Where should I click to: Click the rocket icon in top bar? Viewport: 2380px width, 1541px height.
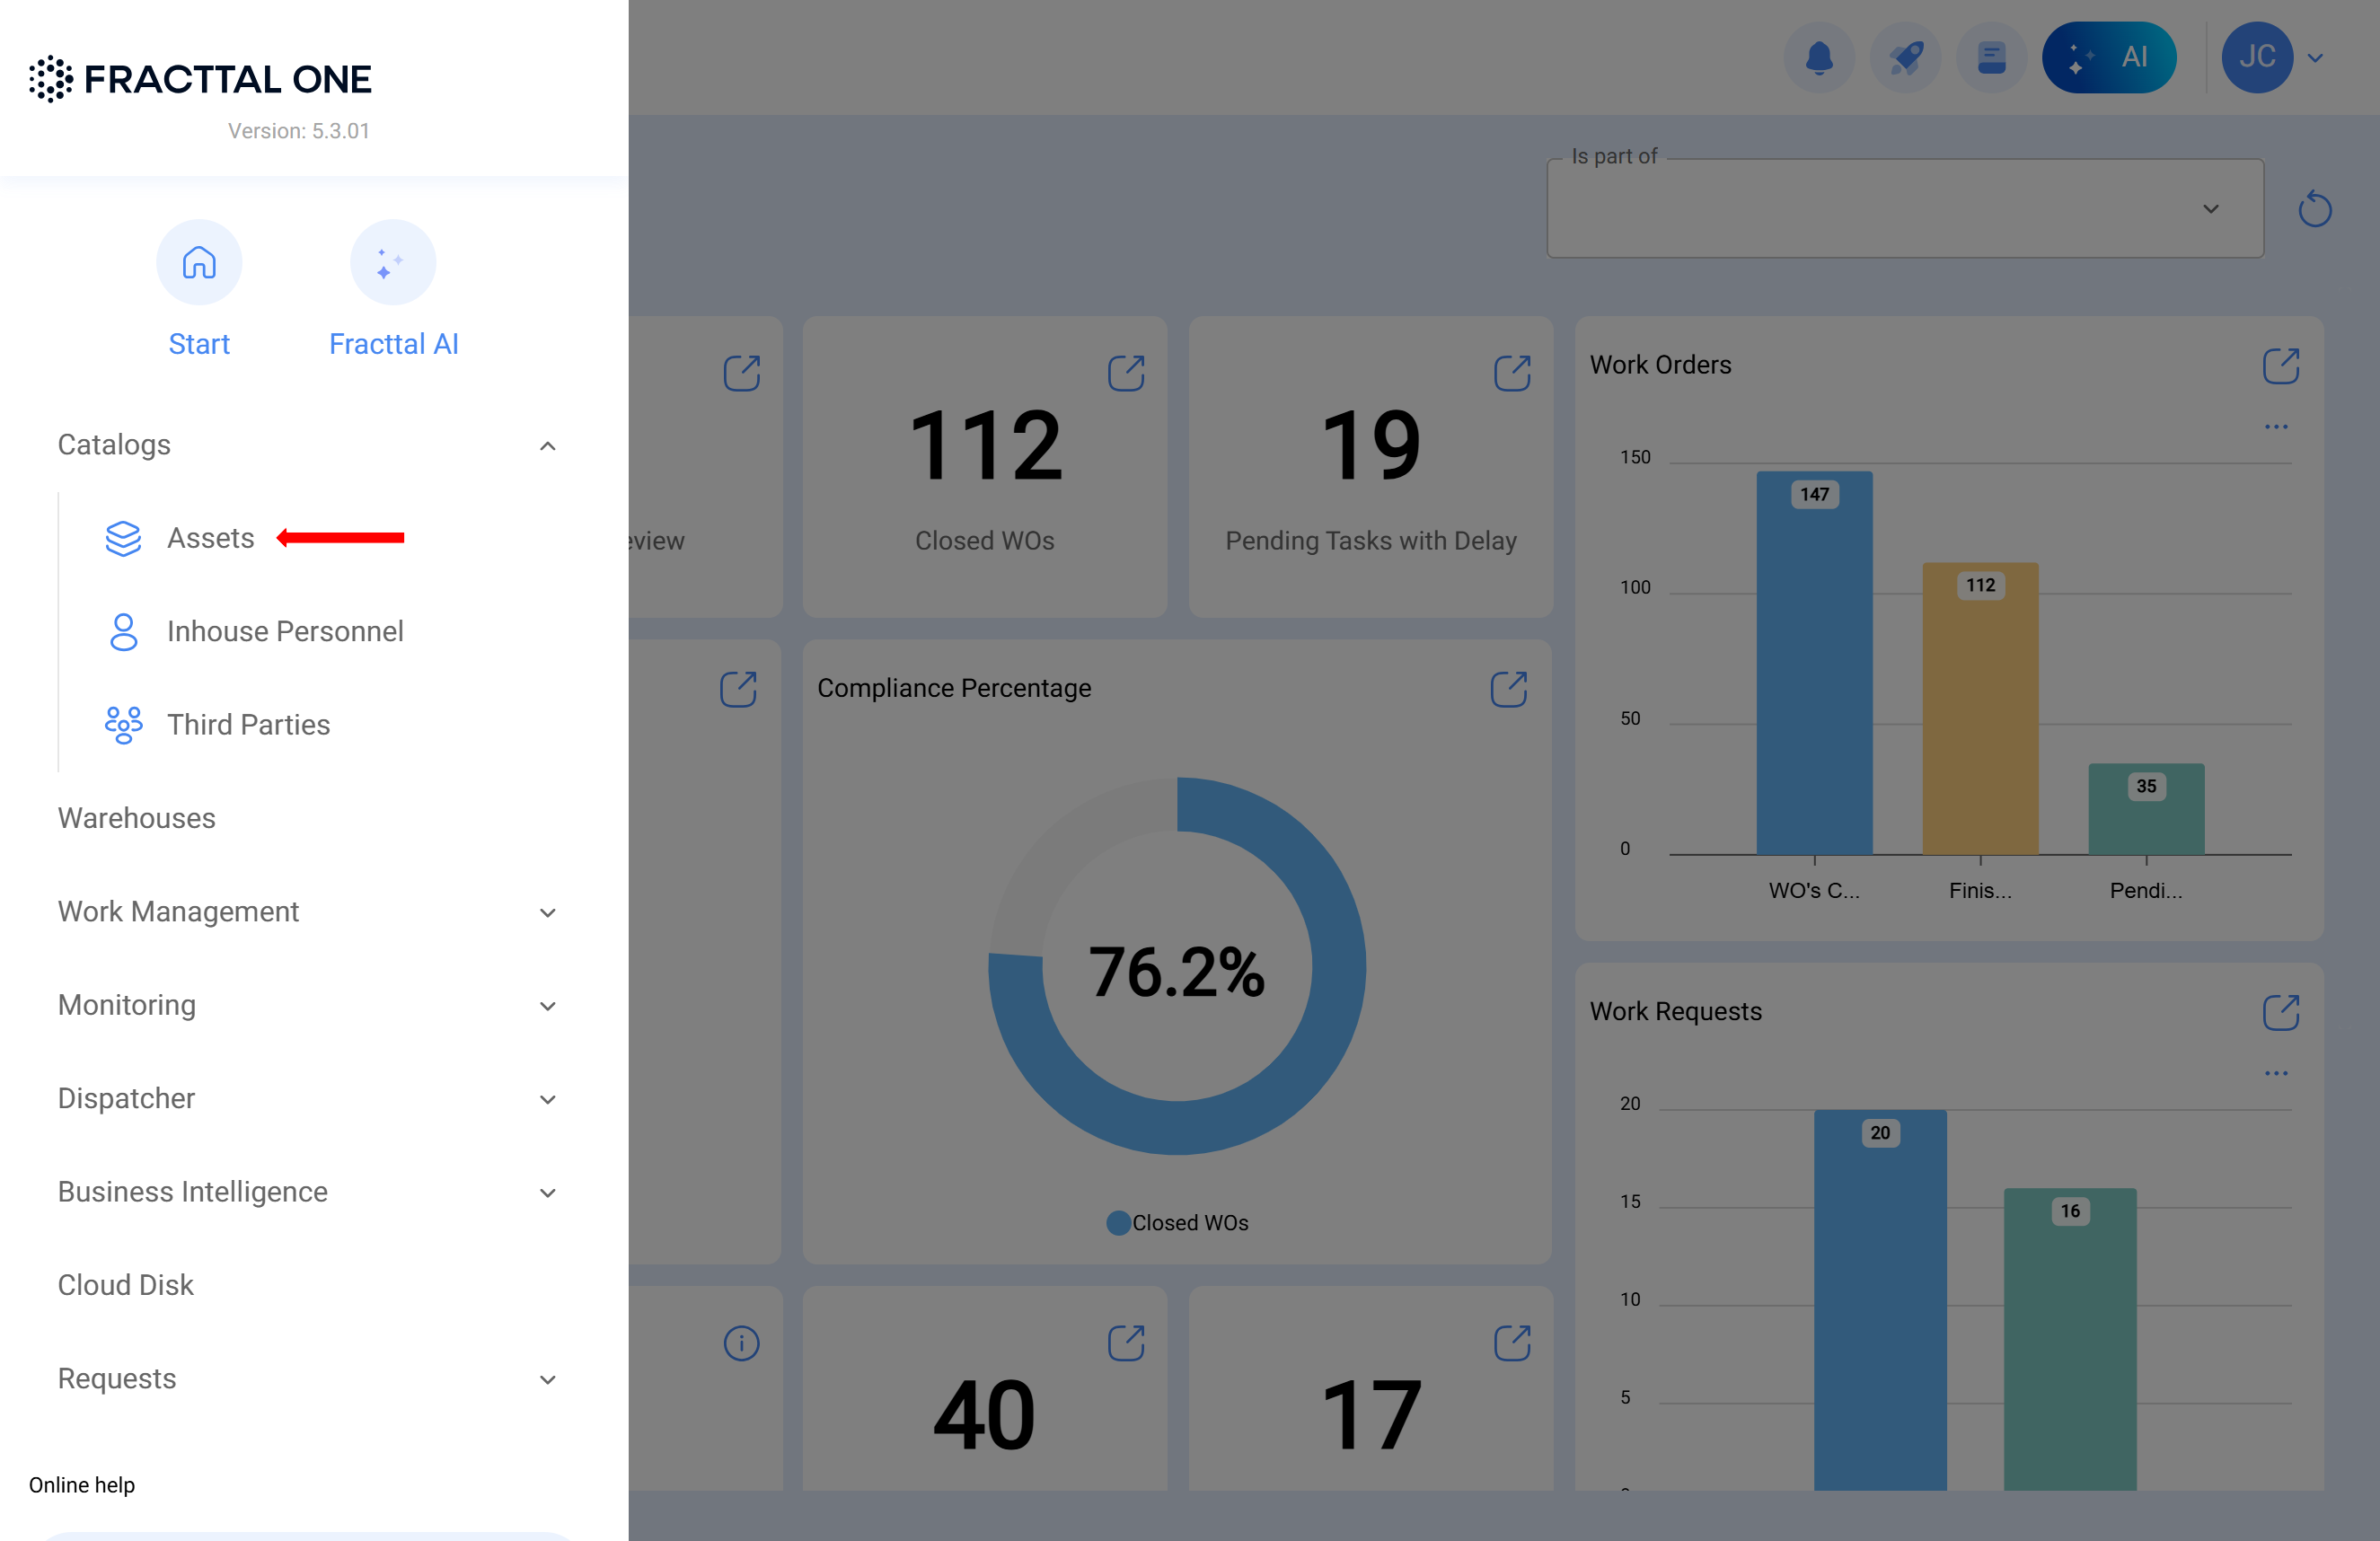1905,58
